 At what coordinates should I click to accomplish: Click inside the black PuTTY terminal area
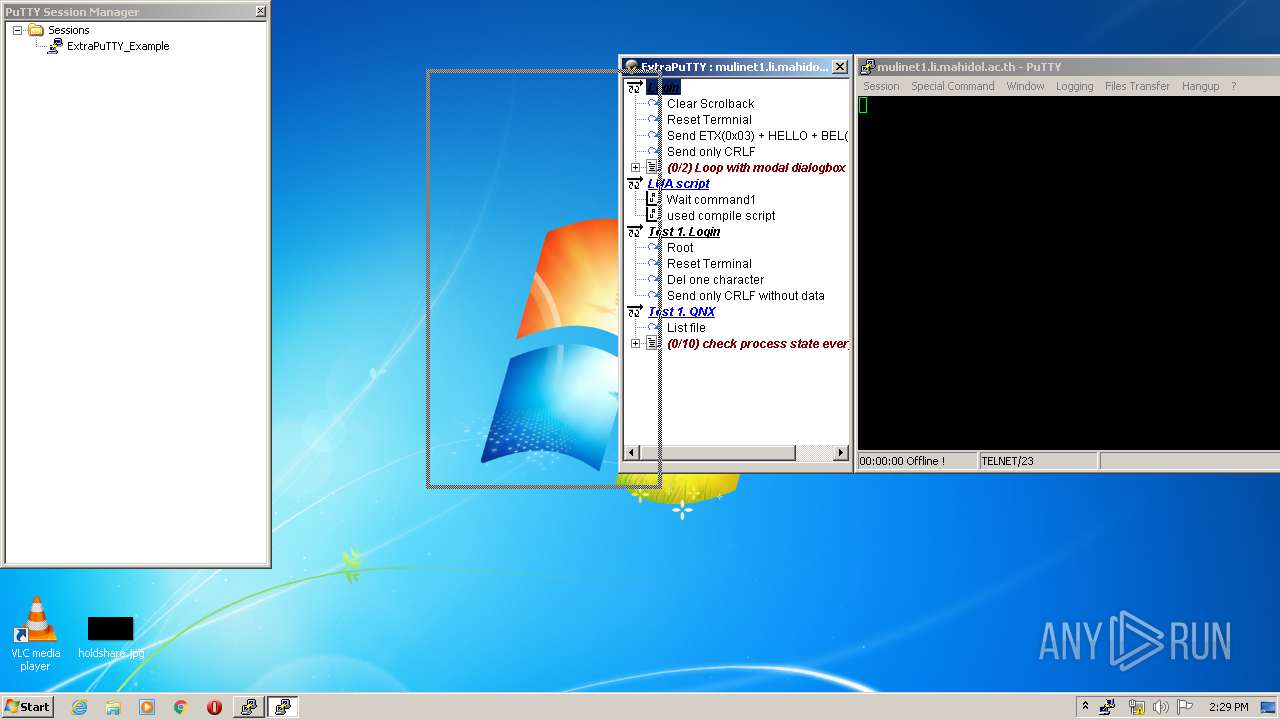click(x=1068, y=272)
